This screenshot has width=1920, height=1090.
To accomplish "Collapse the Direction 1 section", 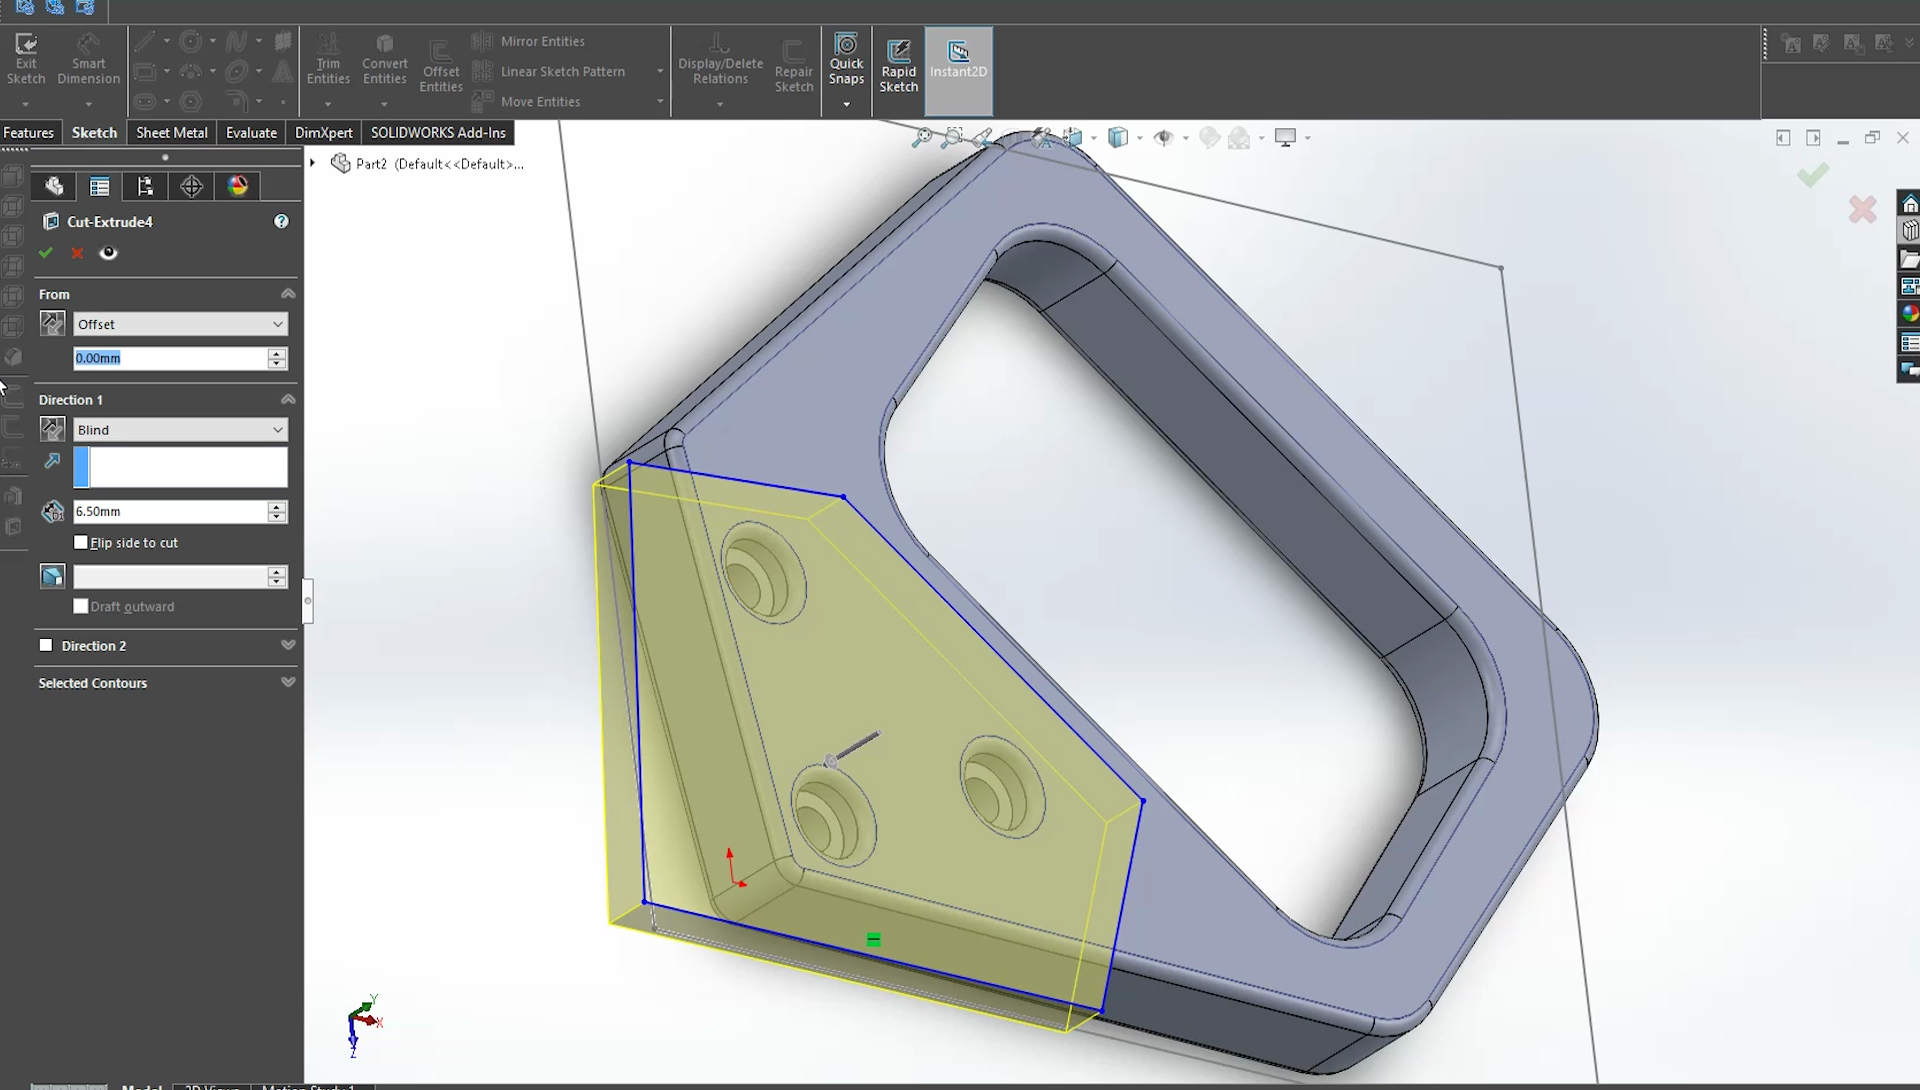I will (288, 399).
